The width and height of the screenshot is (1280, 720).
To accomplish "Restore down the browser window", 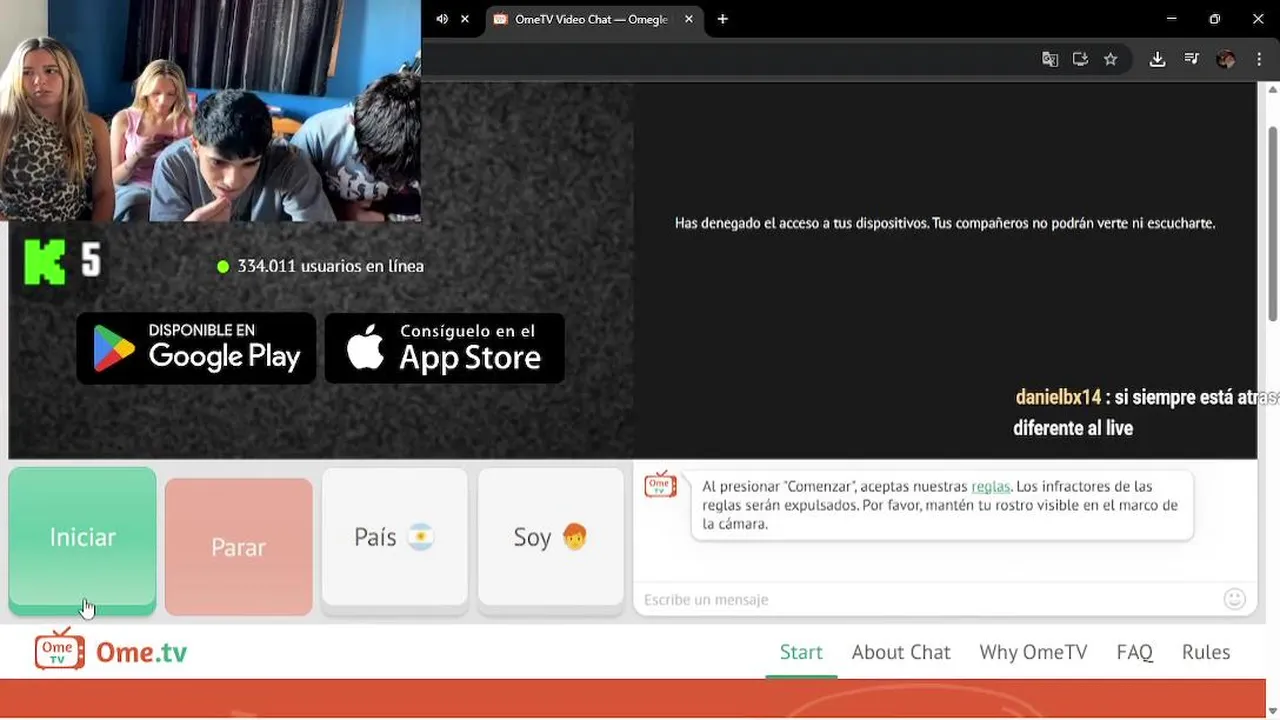I will click(x=1214, y=19).
